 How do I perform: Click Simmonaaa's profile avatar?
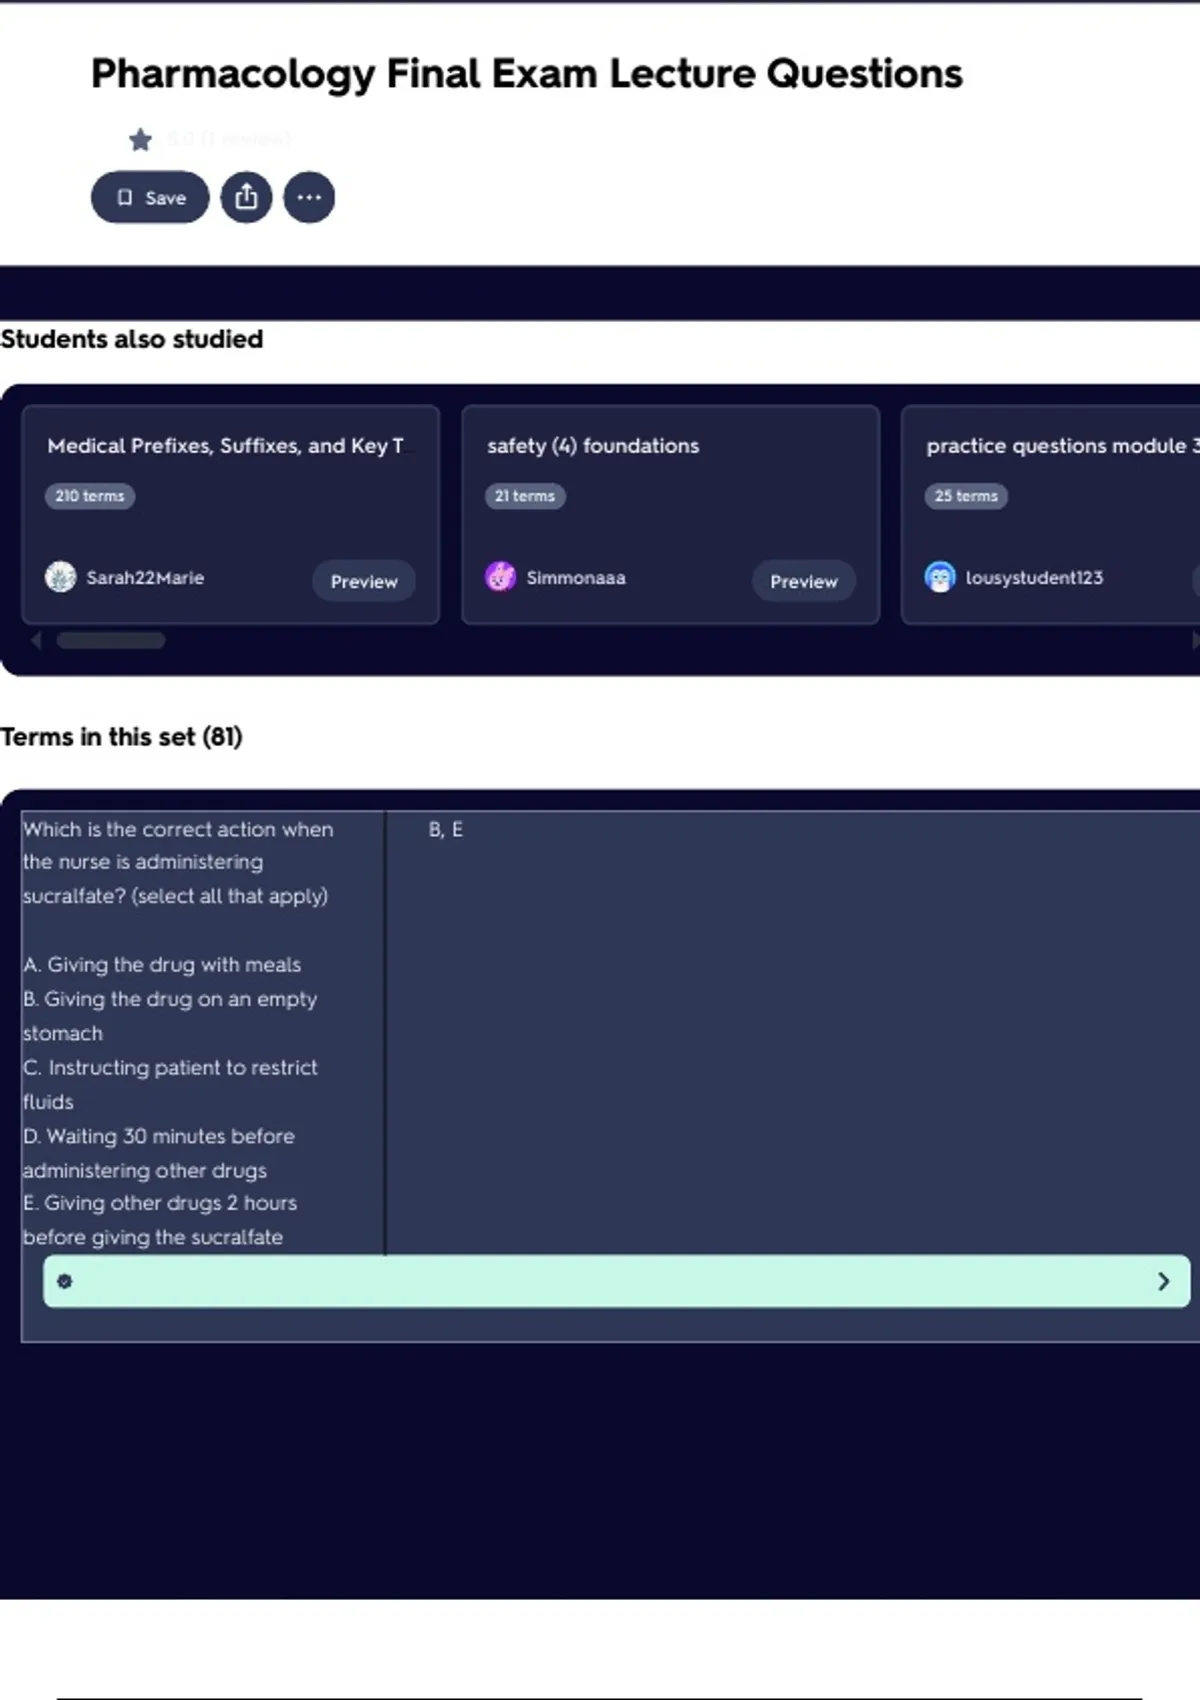pos(500,577)
